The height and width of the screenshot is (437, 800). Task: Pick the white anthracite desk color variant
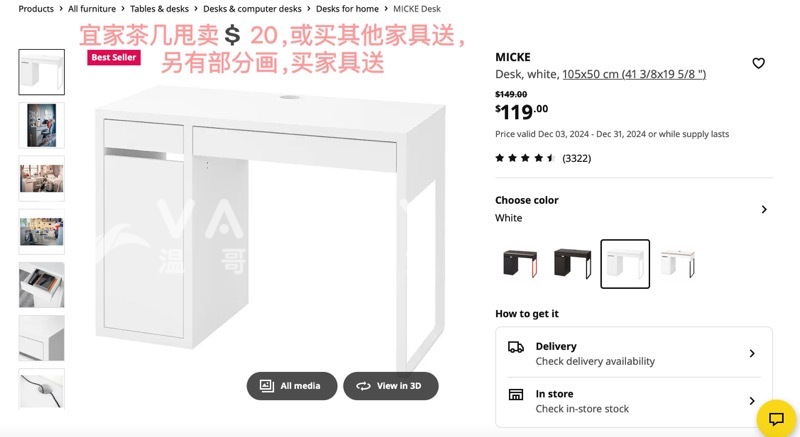pos(678,264)
